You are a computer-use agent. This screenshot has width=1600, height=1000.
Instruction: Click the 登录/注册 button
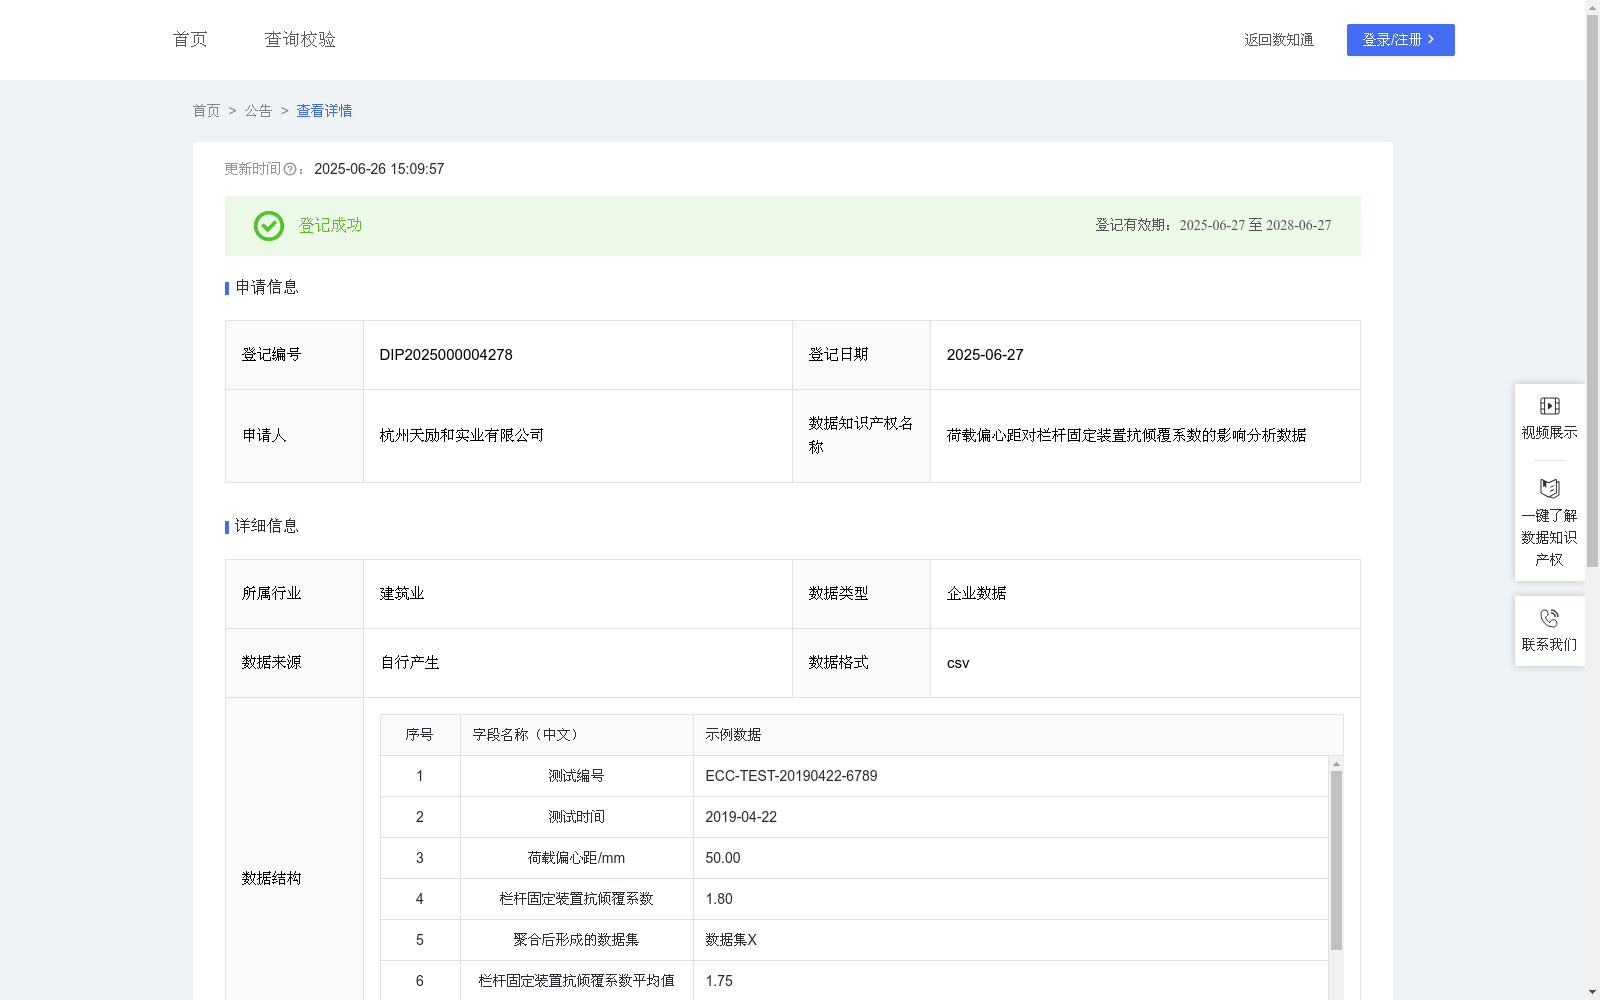pyautogui.click(x=1400, y=40)
